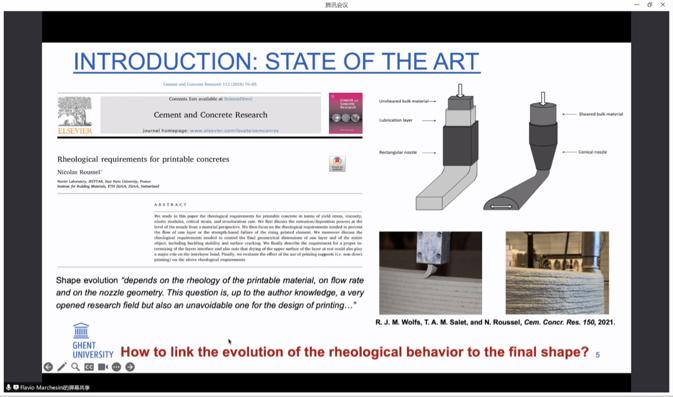Screen dimensions: 673x397
Task: Click the Cement and Concrete Research title
Action: 210,115
